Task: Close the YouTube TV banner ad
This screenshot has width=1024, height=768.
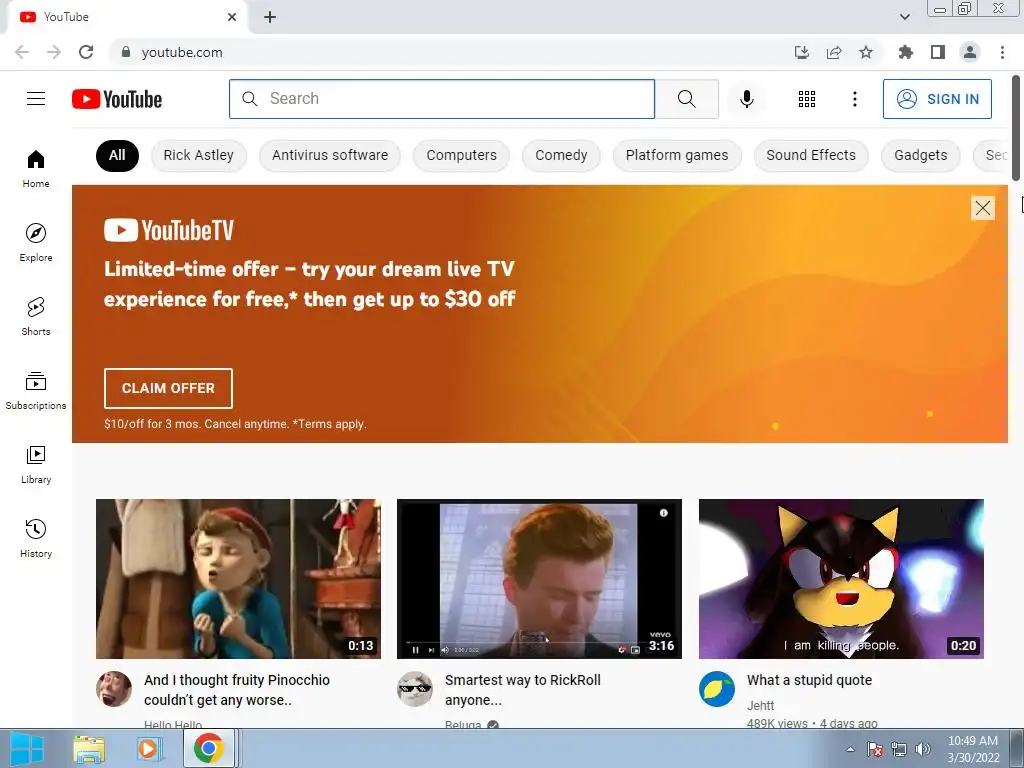Action: pos(983,208)
